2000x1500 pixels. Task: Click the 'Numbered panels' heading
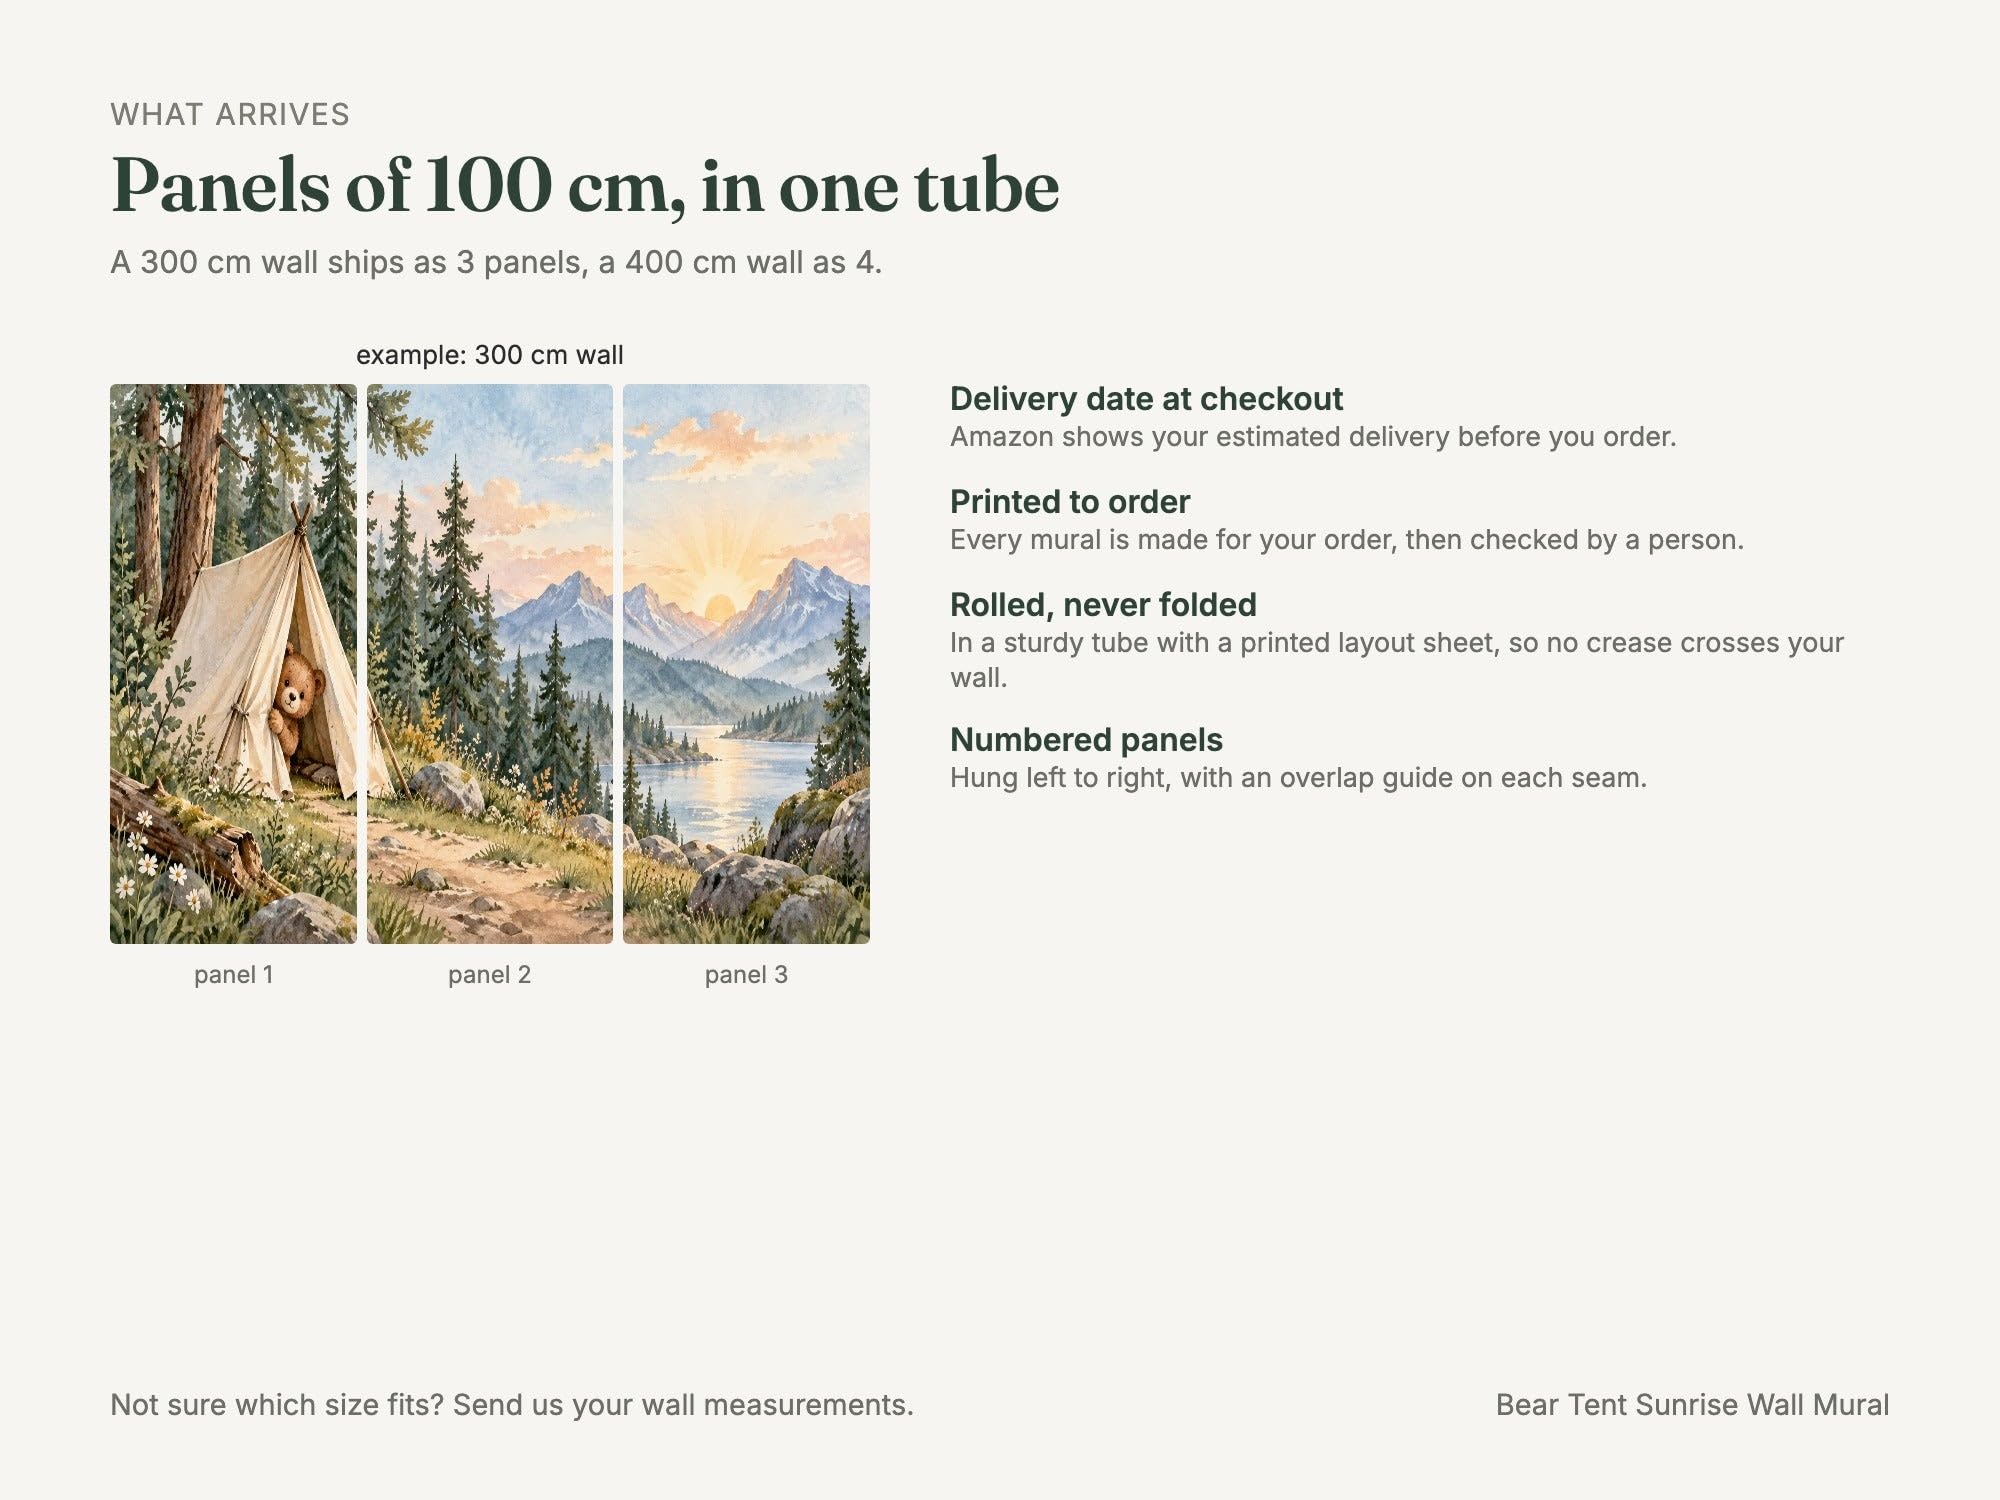click(x=1086, y=740)
